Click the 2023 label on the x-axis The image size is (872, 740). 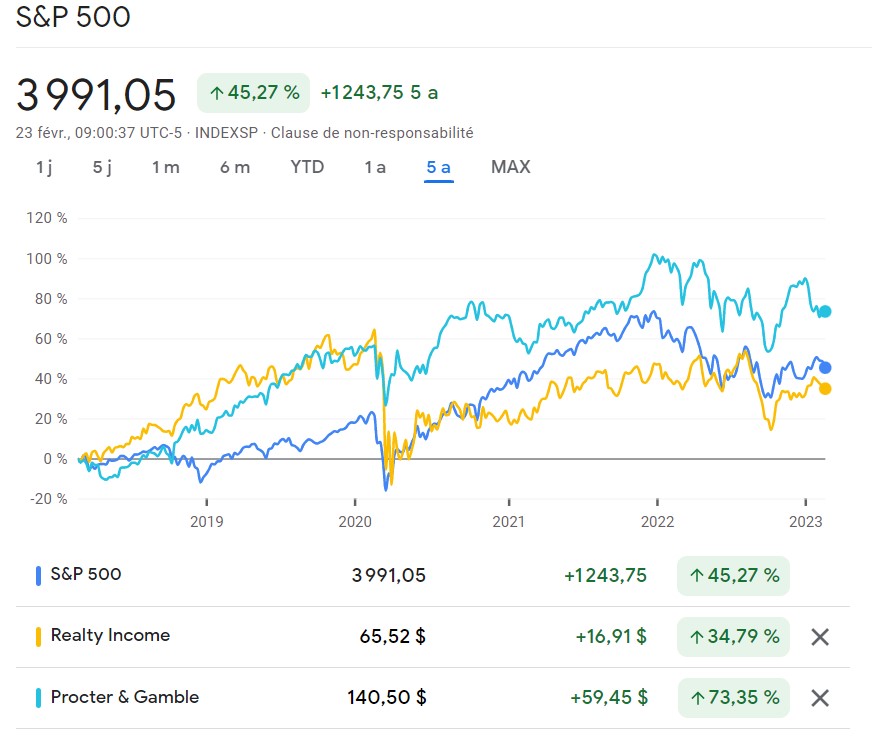pos(805,522)
